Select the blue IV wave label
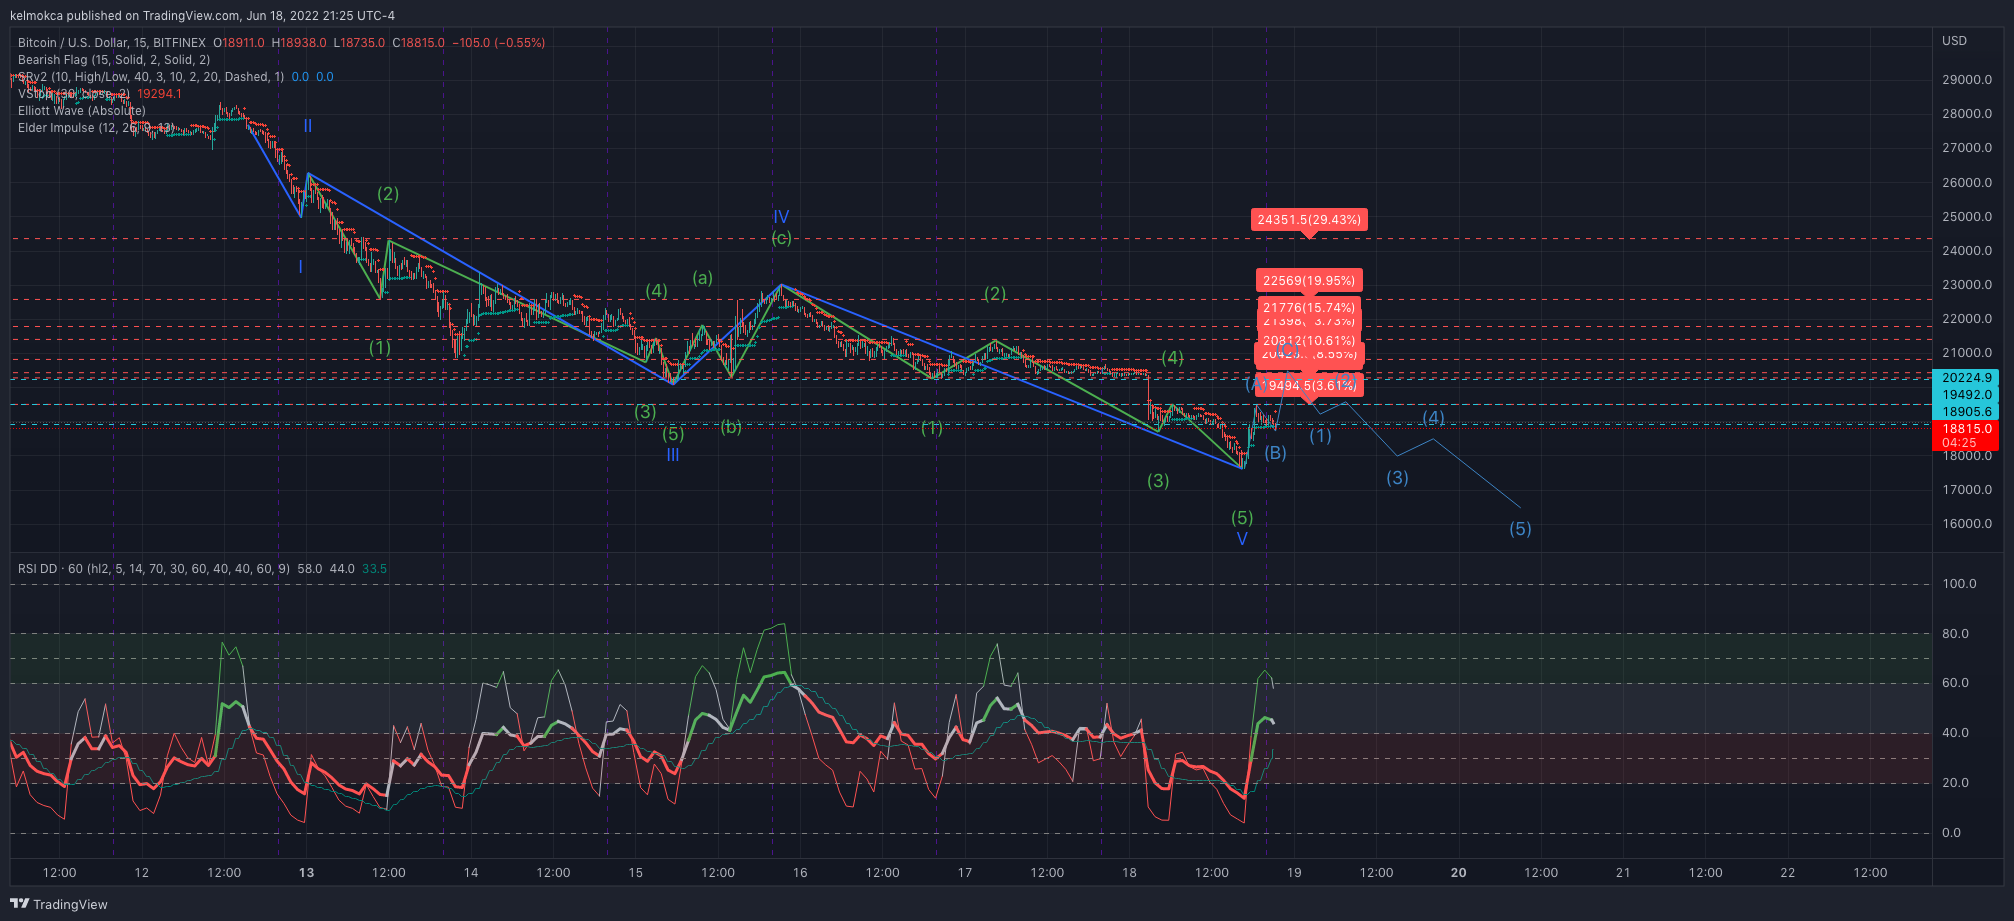Image resolution: width=2014 pixels, height=921 pixels. 781,217
